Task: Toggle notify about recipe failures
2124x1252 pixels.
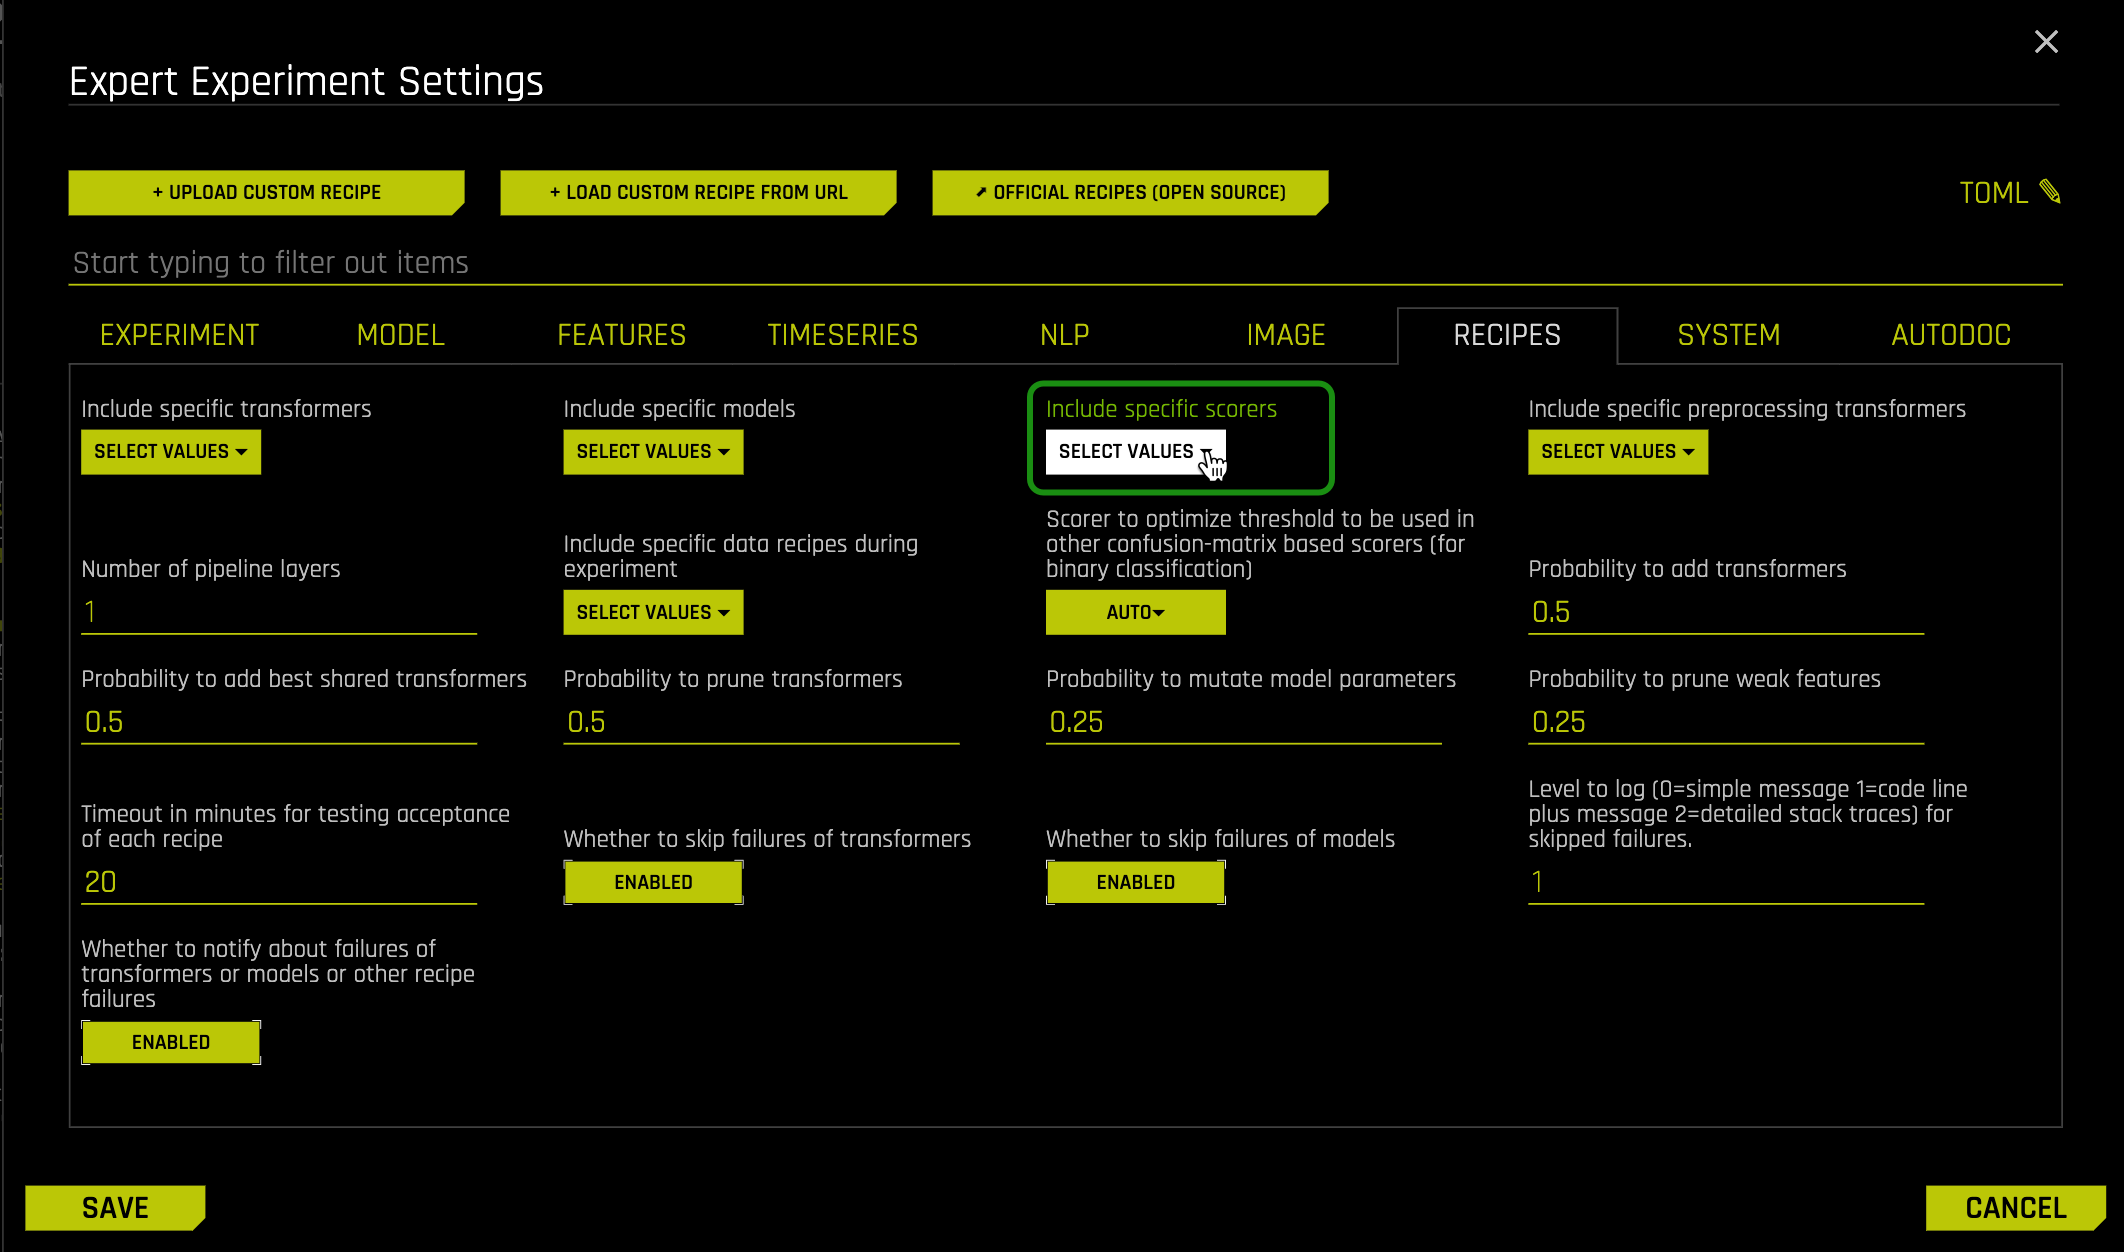Action: tap(171, 1042)
